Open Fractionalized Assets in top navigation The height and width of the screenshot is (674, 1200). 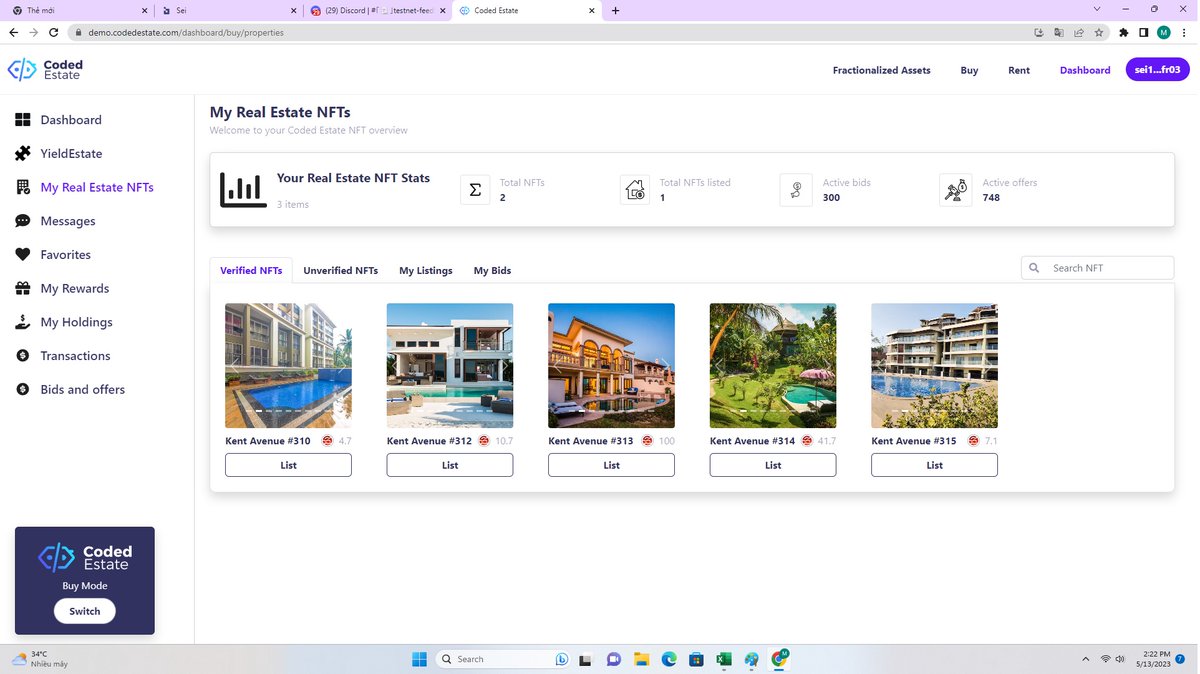[x=882, y=70]
